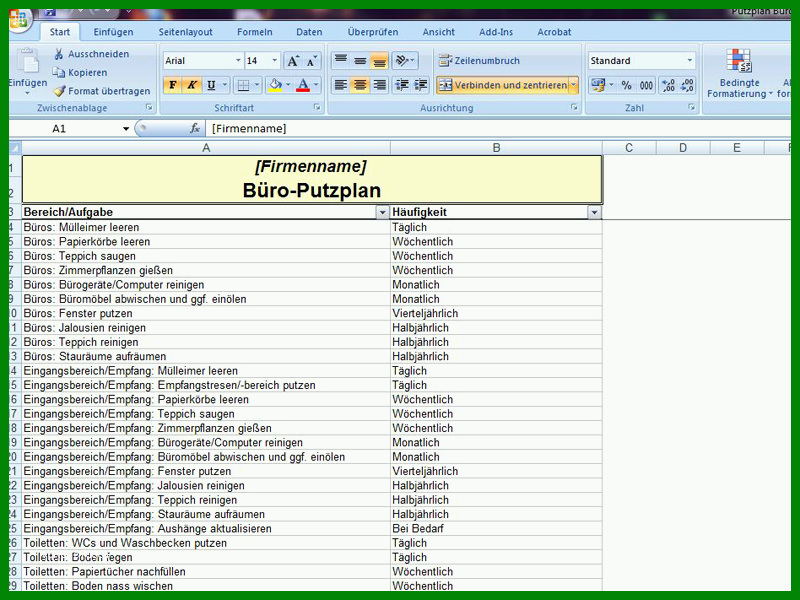Open the font name Arial dropdown

[238, 61]
